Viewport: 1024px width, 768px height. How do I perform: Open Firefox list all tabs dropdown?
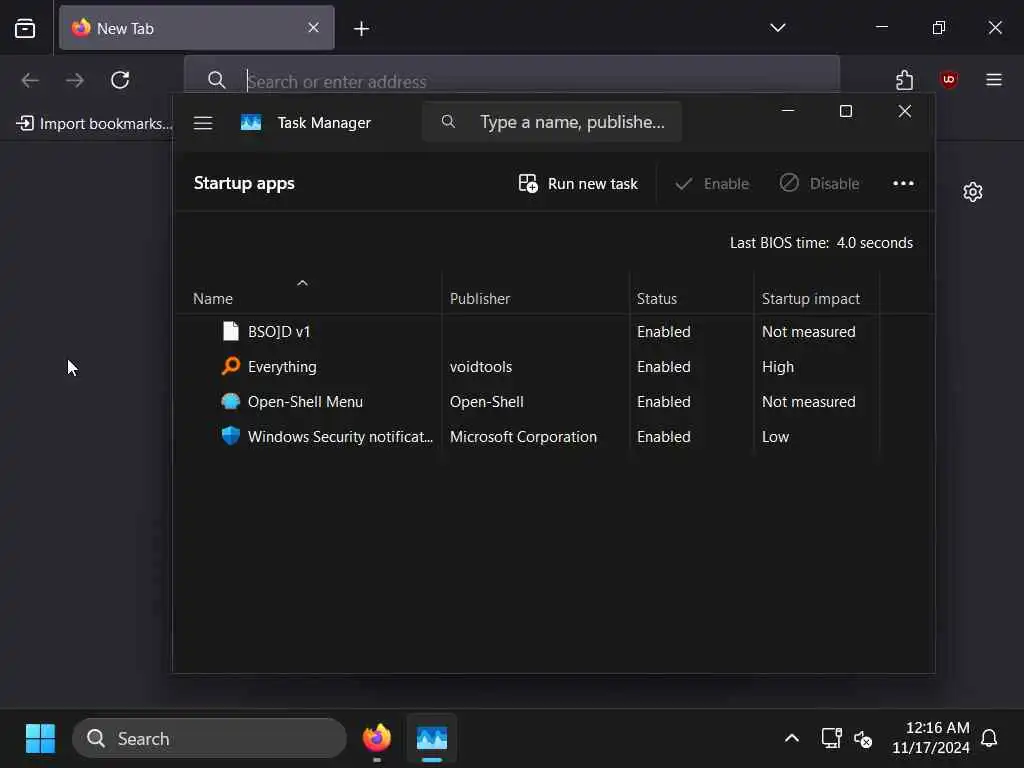pos(777,27)
